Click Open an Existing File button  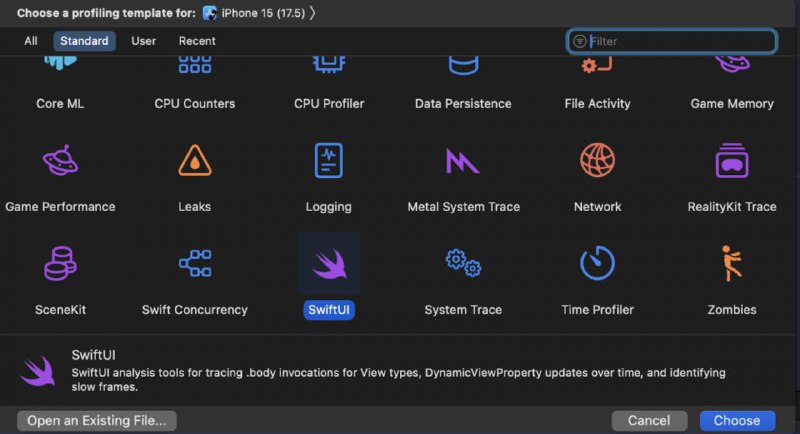97,421
